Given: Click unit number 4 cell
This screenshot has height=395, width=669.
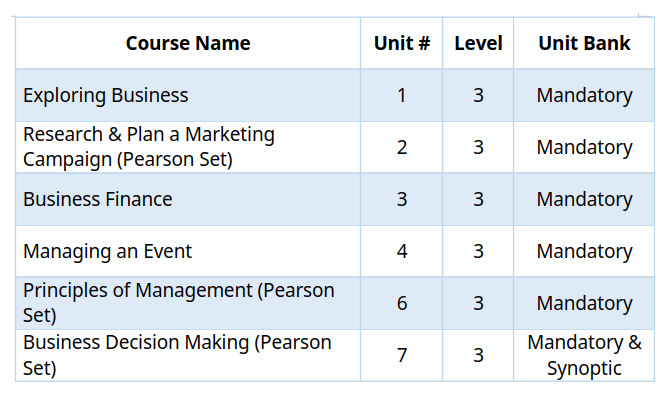Looking at the screenshot, I should pyautogui.click(x=401, y=251).
